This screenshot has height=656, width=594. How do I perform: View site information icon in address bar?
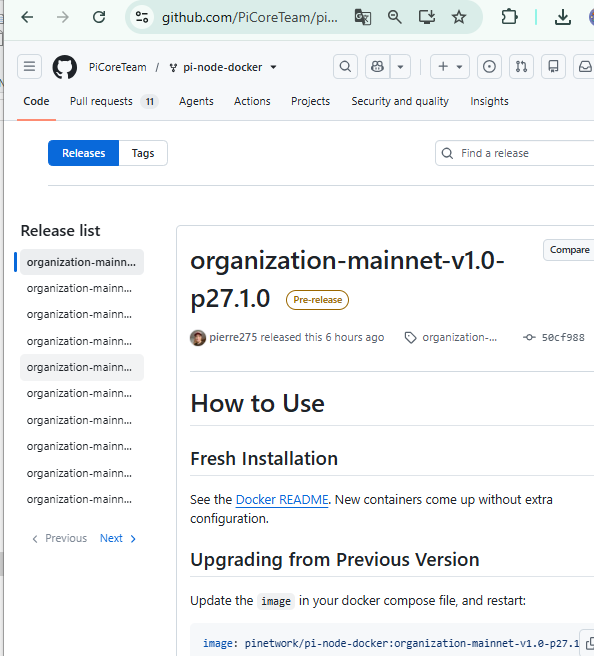[x=142, y=17]
